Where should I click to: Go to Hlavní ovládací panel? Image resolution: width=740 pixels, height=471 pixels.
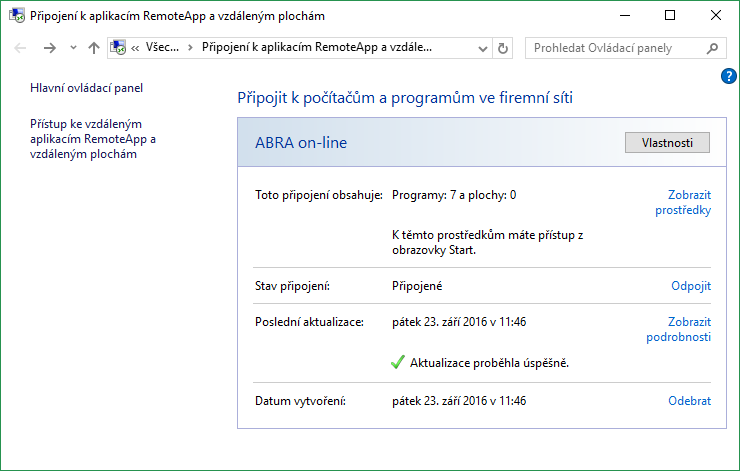click(87, 88)
